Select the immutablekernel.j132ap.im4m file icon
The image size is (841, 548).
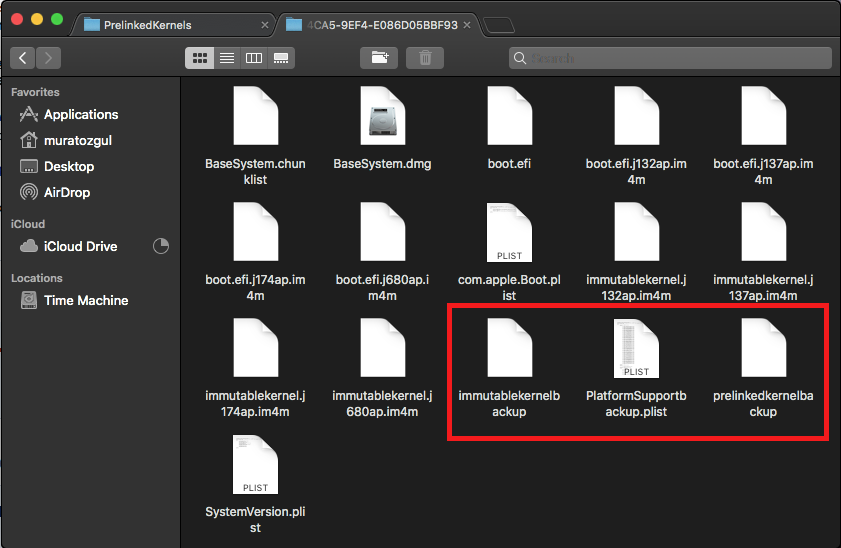click(637, 232)
